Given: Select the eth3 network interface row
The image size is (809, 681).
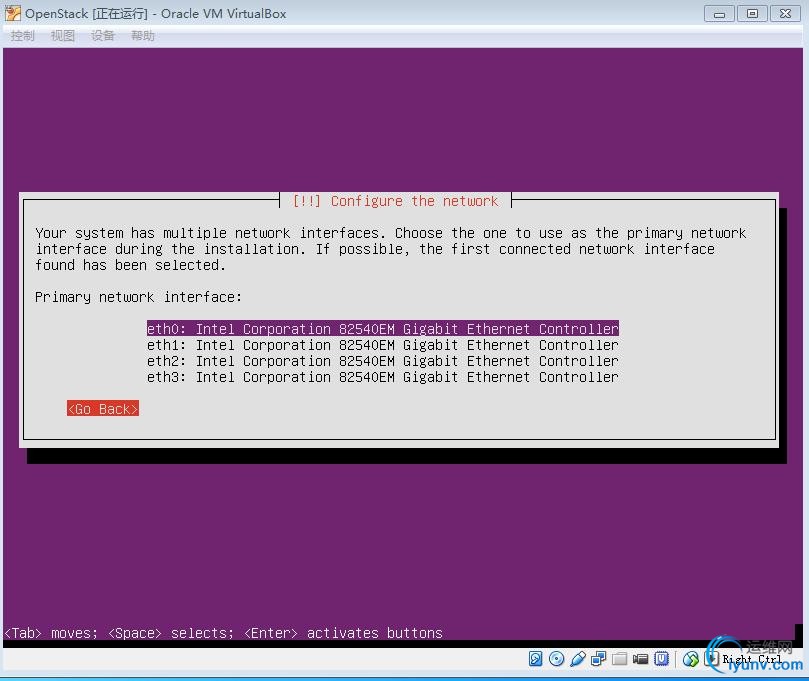Looking at the screenshot, I should 382,377.
